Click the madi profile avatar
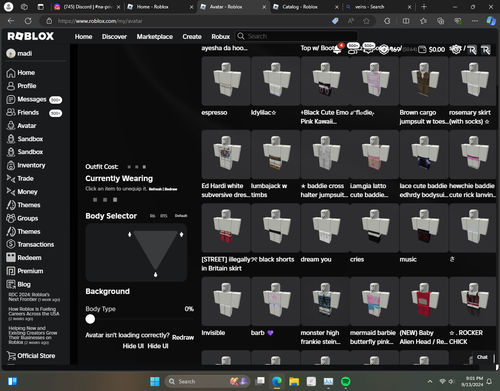Screen dimensions: 500x391 click(11, 53)
